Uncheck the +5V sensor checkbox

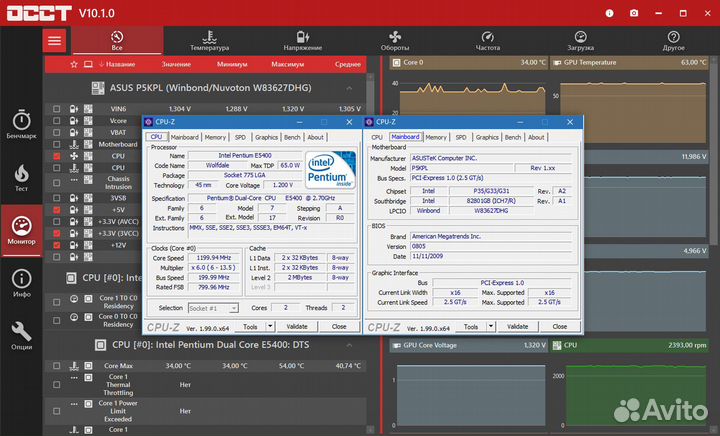(x=57, y=210)
